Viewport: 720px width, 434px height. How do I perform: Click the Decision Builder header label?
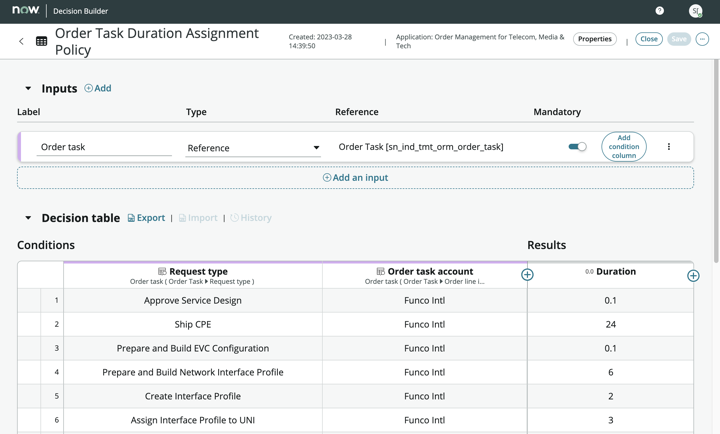(x=80, y=11)
